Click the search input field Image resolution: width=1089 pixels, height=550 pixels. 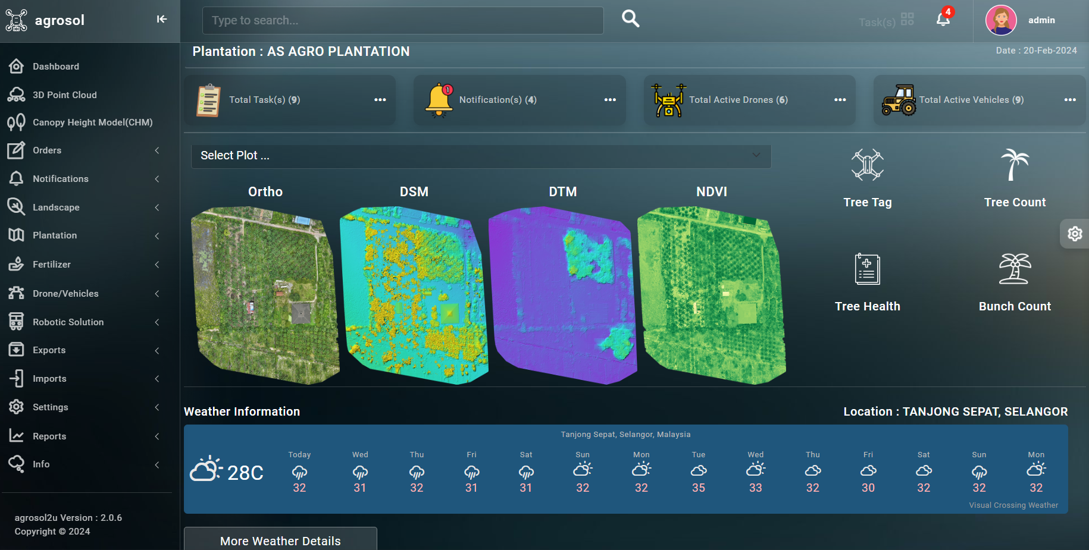[x=402, y=20]
